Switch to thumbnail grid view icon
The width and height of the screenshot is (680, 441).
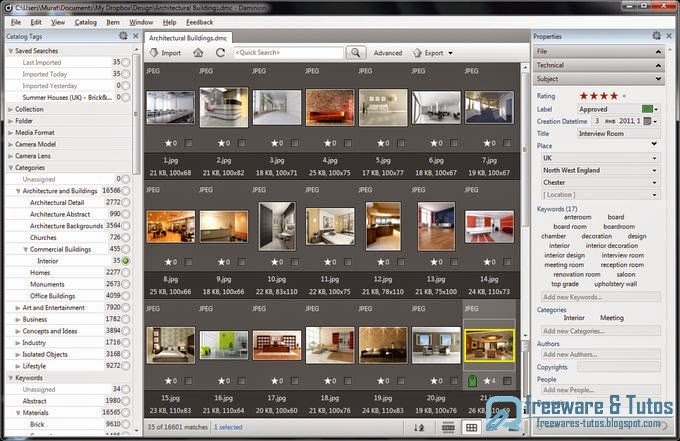tap(472, 428)
